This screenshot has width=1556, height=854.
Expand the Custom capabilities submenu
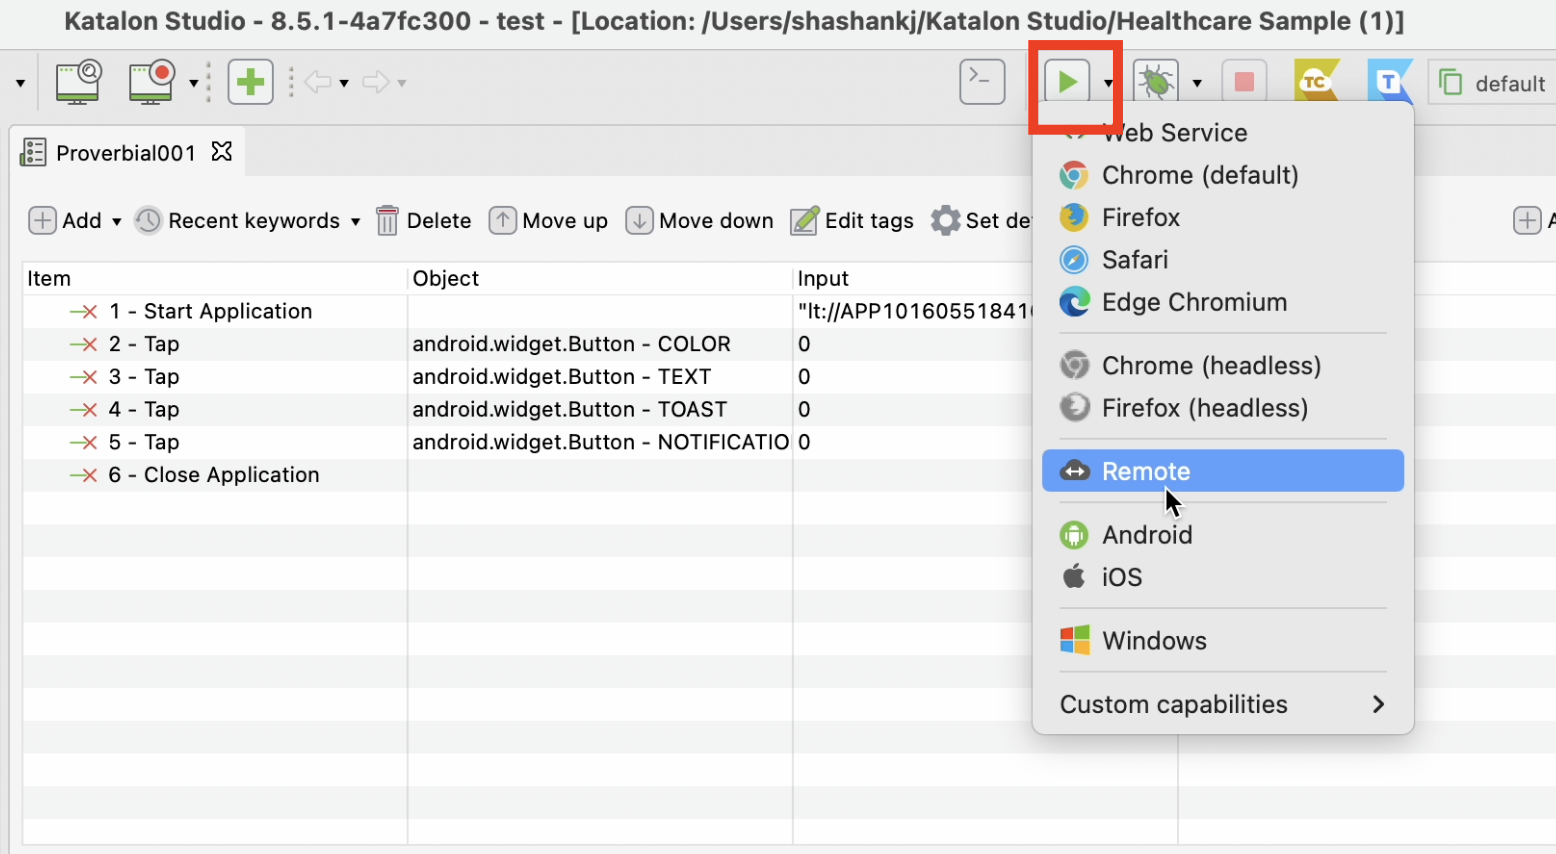pos(1222,704)
